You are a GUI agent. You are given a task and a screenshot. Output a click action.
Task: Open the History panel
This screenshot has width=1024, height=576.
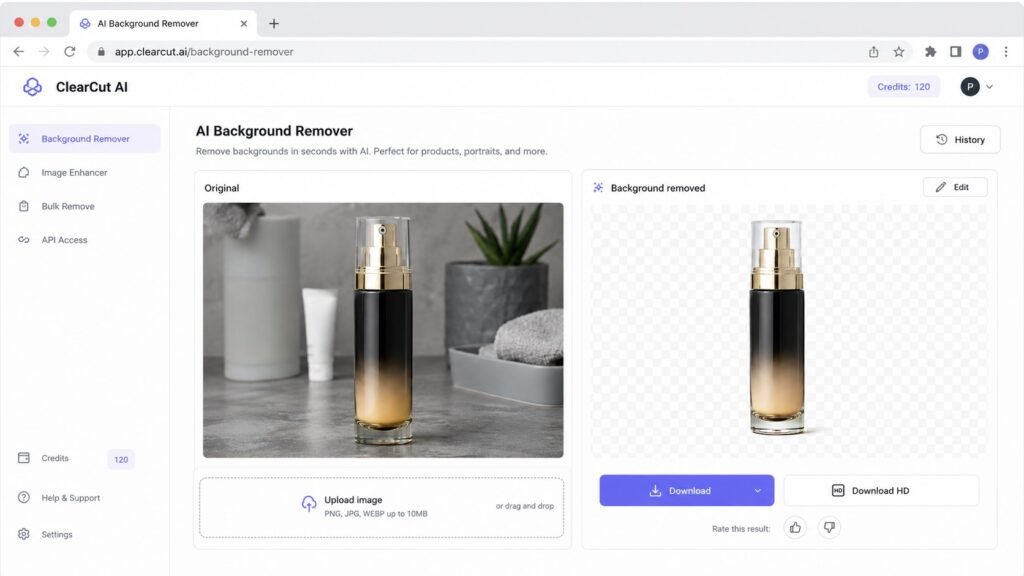[960, 140]
